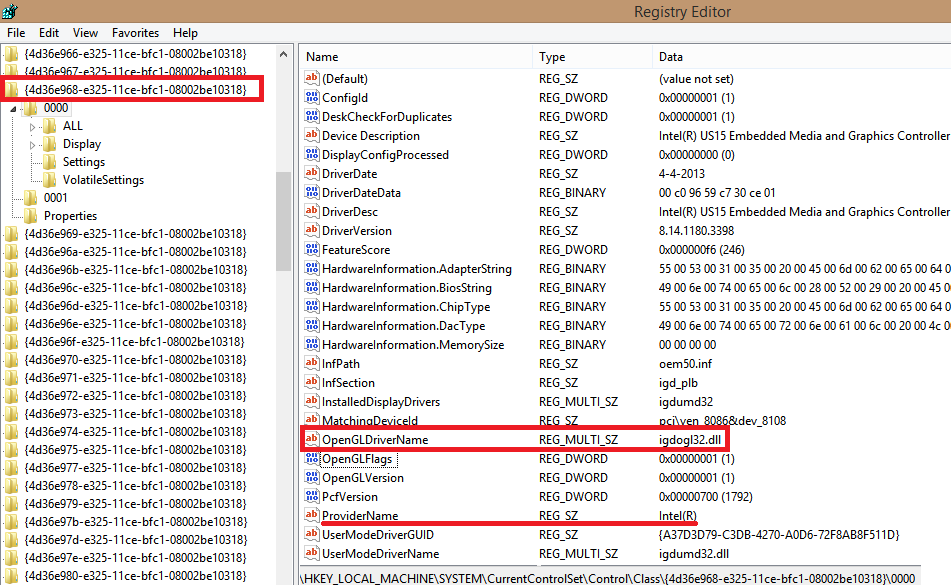The image size is (951, 585).
Task: Click the OpenGLFlags DWORD icon
Action: click(x=312, y=458)
